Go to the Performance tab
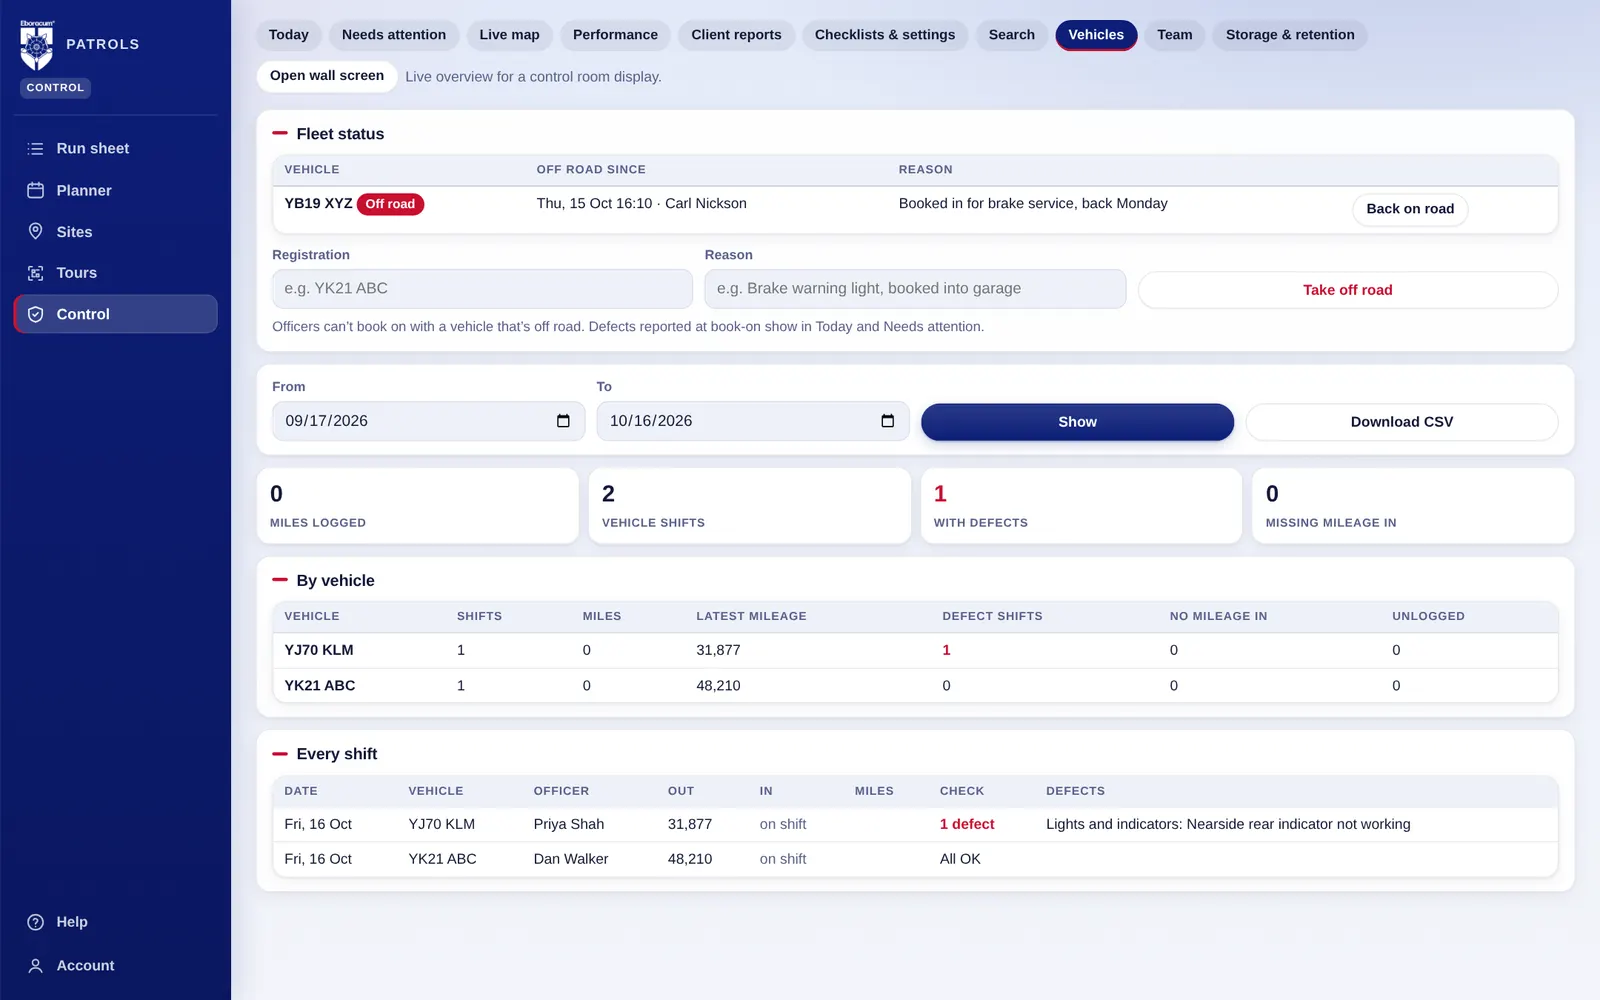Viewport: 1600px width, 1000px height. (x=615, y=35)
